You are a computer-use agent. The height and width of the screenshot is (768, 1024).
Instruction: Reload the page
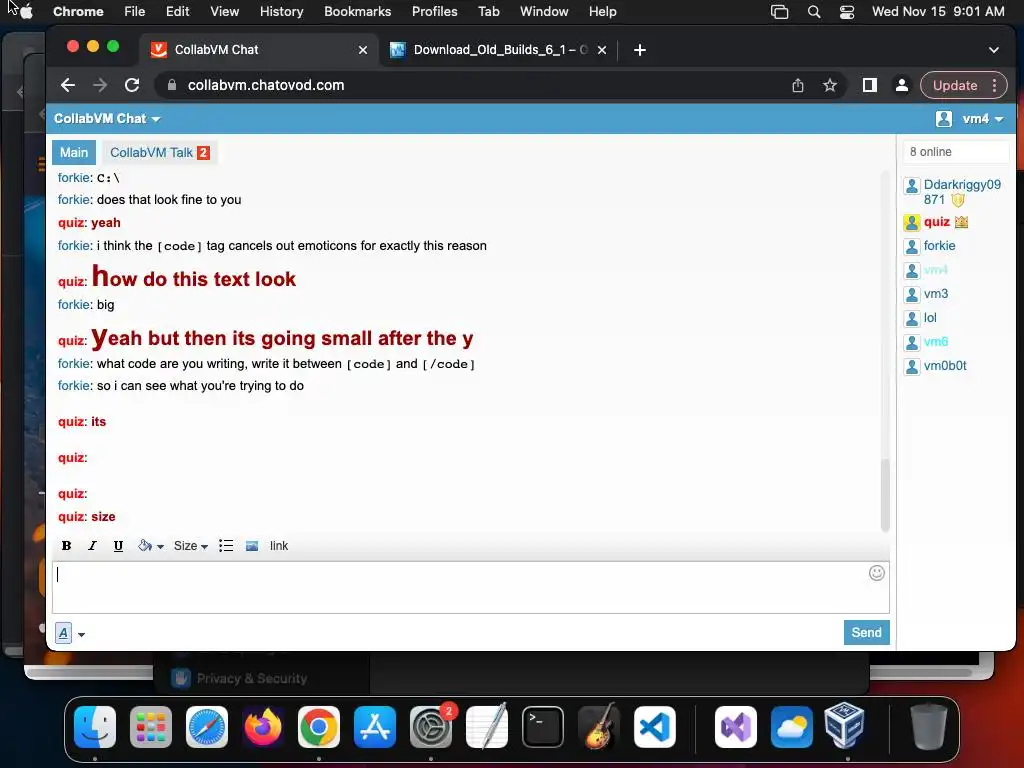132,86
